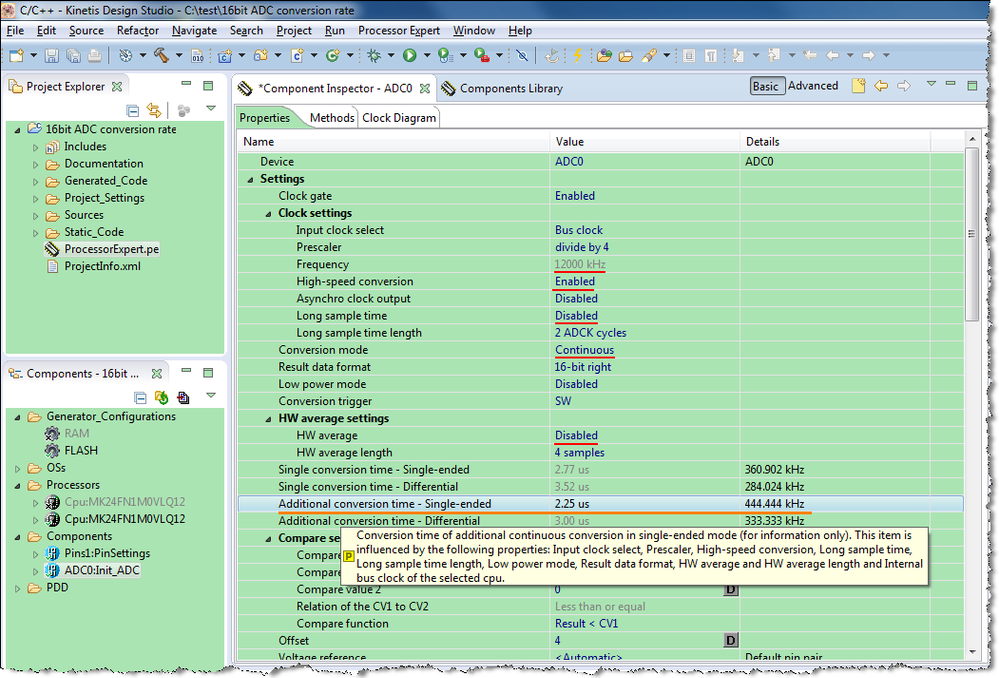This screenshot has height=678, width=999.
Task: Select Basic view mode toggle
Action: [765, 87]
